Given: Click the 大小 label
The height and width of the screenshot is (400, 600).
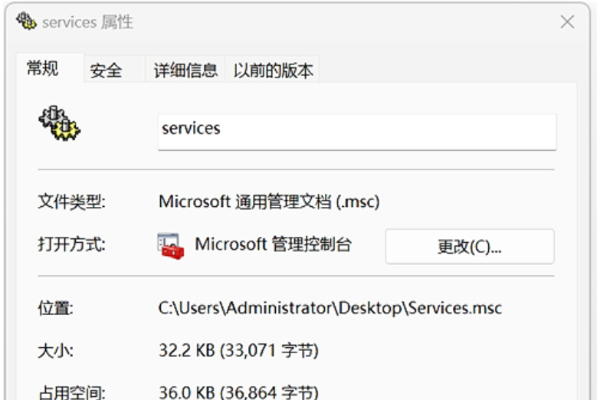Looking at the screenshot, I should [x=55, y=351].
